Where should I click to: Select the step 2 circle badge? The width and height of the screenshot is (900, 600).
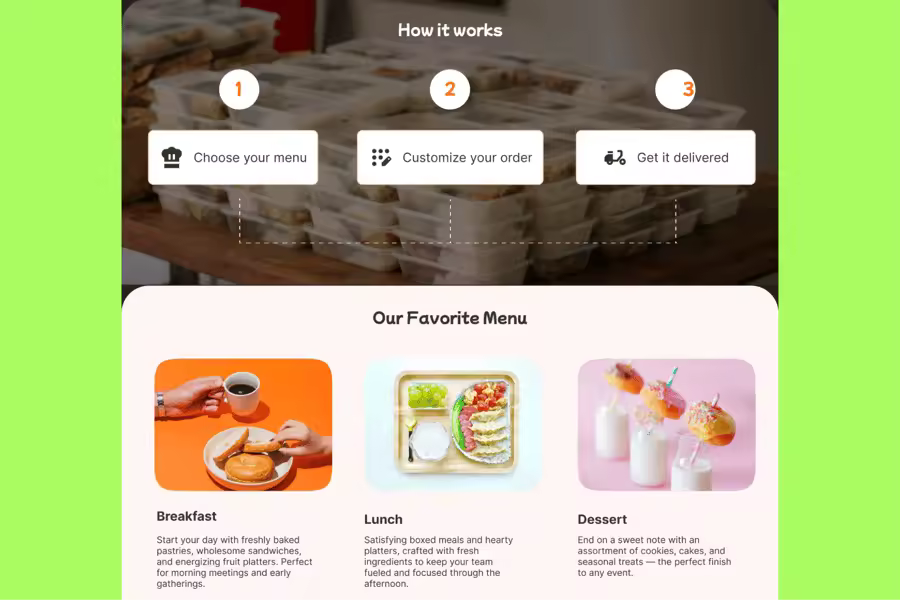click(x=450, y=90)
